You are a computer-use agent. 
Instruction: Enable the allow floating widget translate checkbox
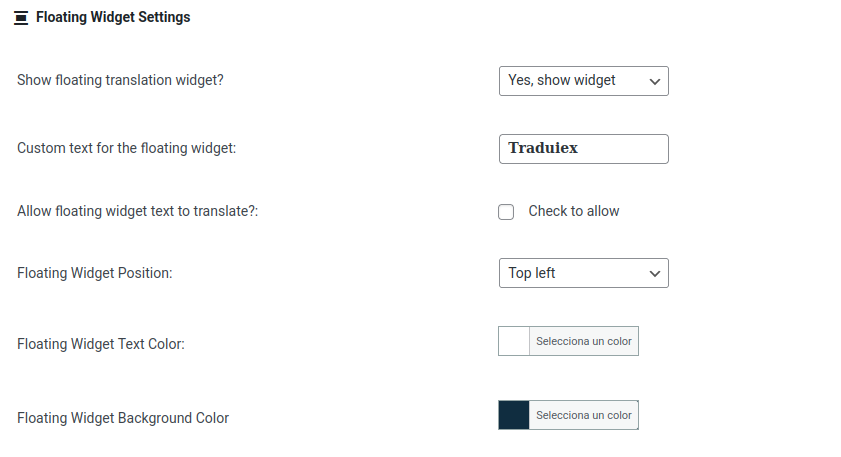pos(506,212)
